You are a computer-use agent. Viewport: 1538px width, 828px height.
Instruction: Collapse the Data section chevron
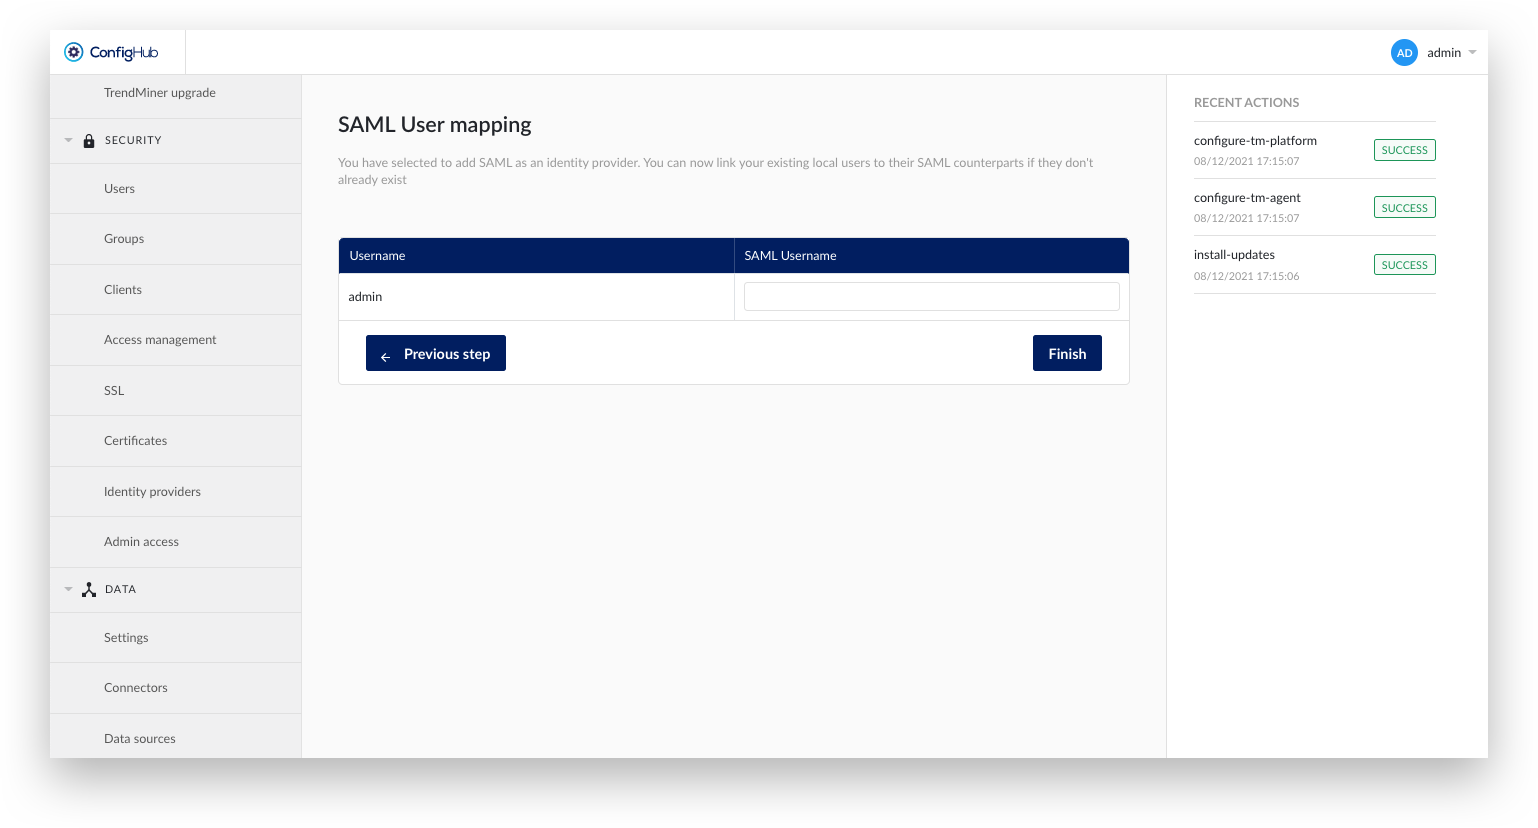click(68, 590)
